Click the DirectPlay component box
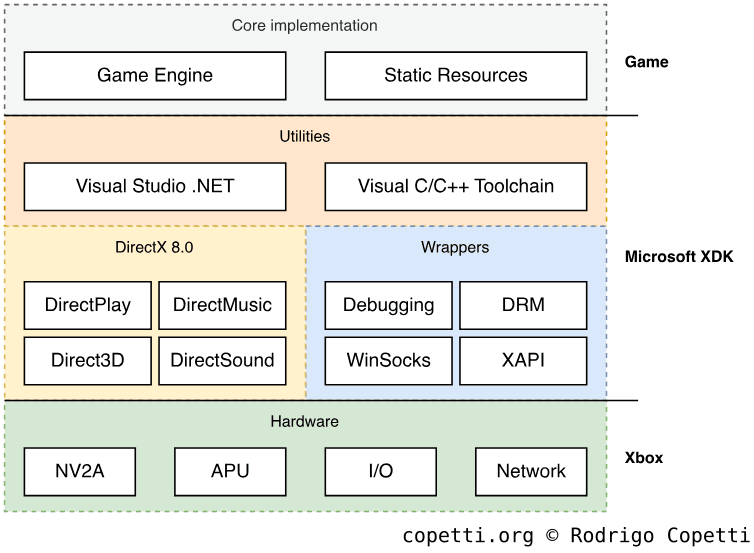 pyautogui.click(x=88, y=305)
